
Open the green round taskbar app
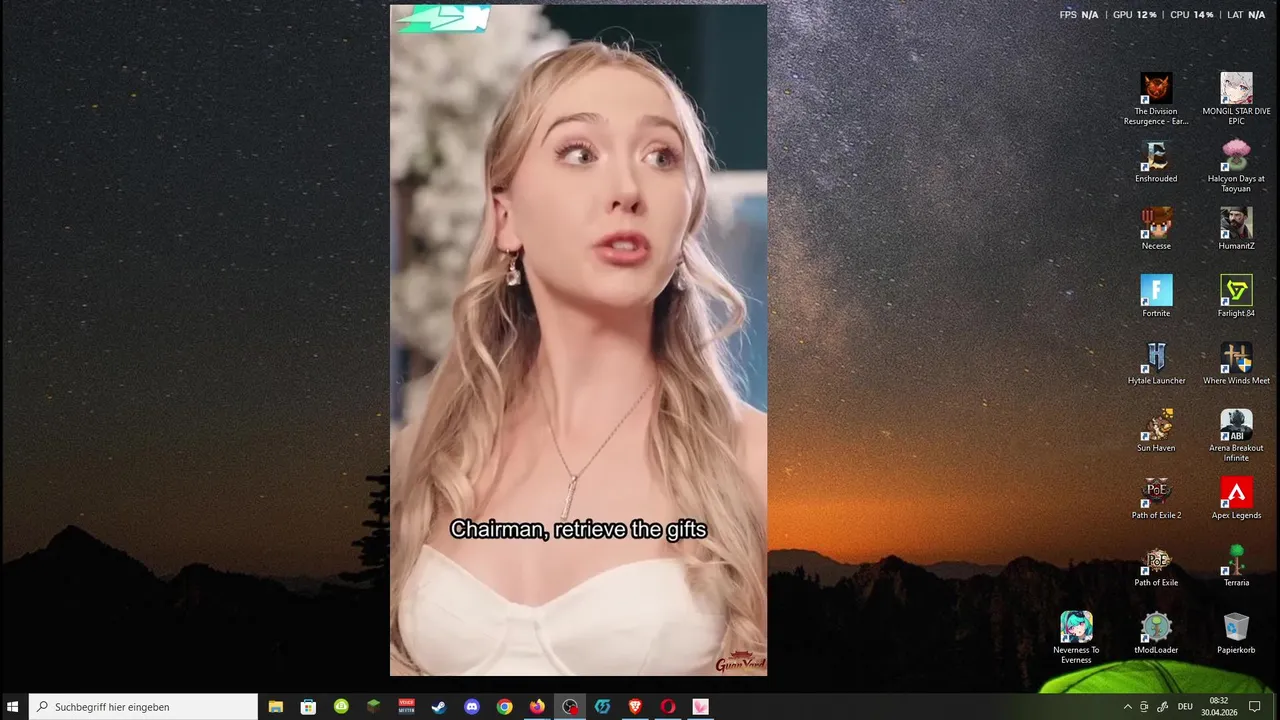click(x=341, y=706)
